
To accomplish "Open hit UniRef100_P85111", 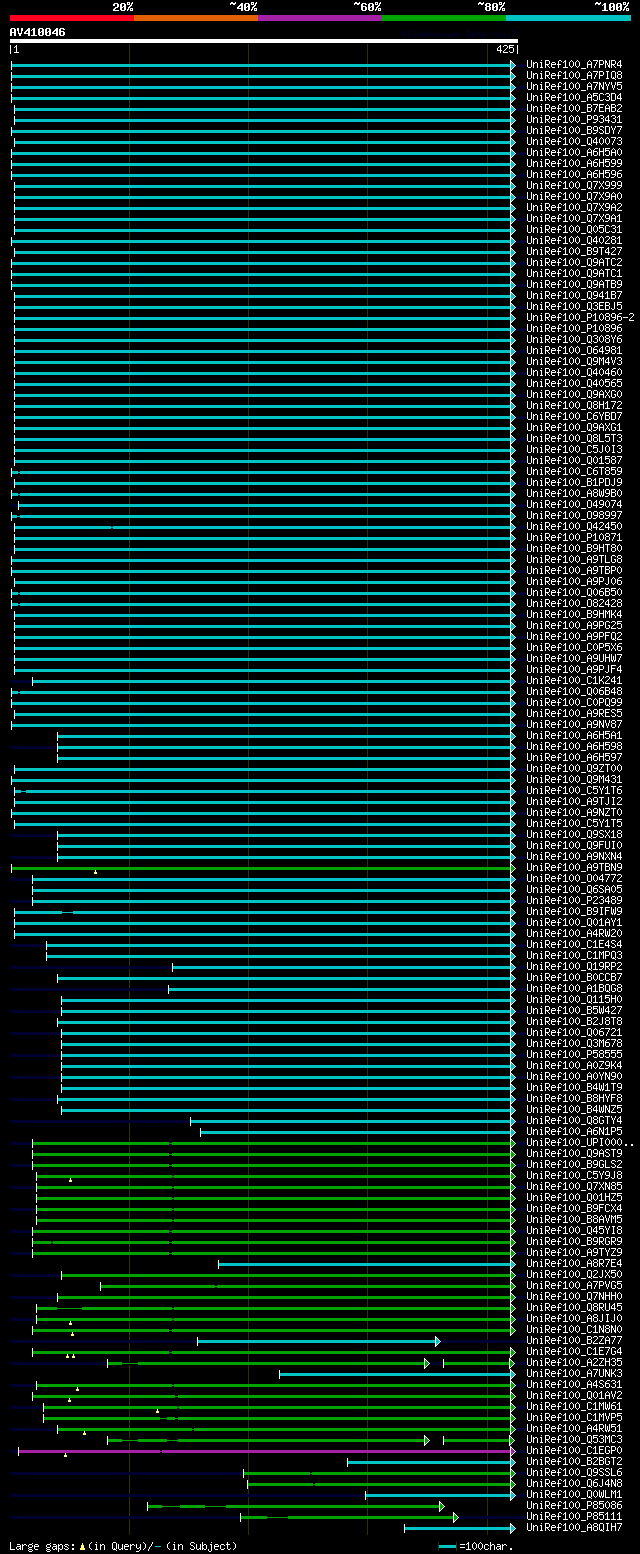I will [574, 1517].
